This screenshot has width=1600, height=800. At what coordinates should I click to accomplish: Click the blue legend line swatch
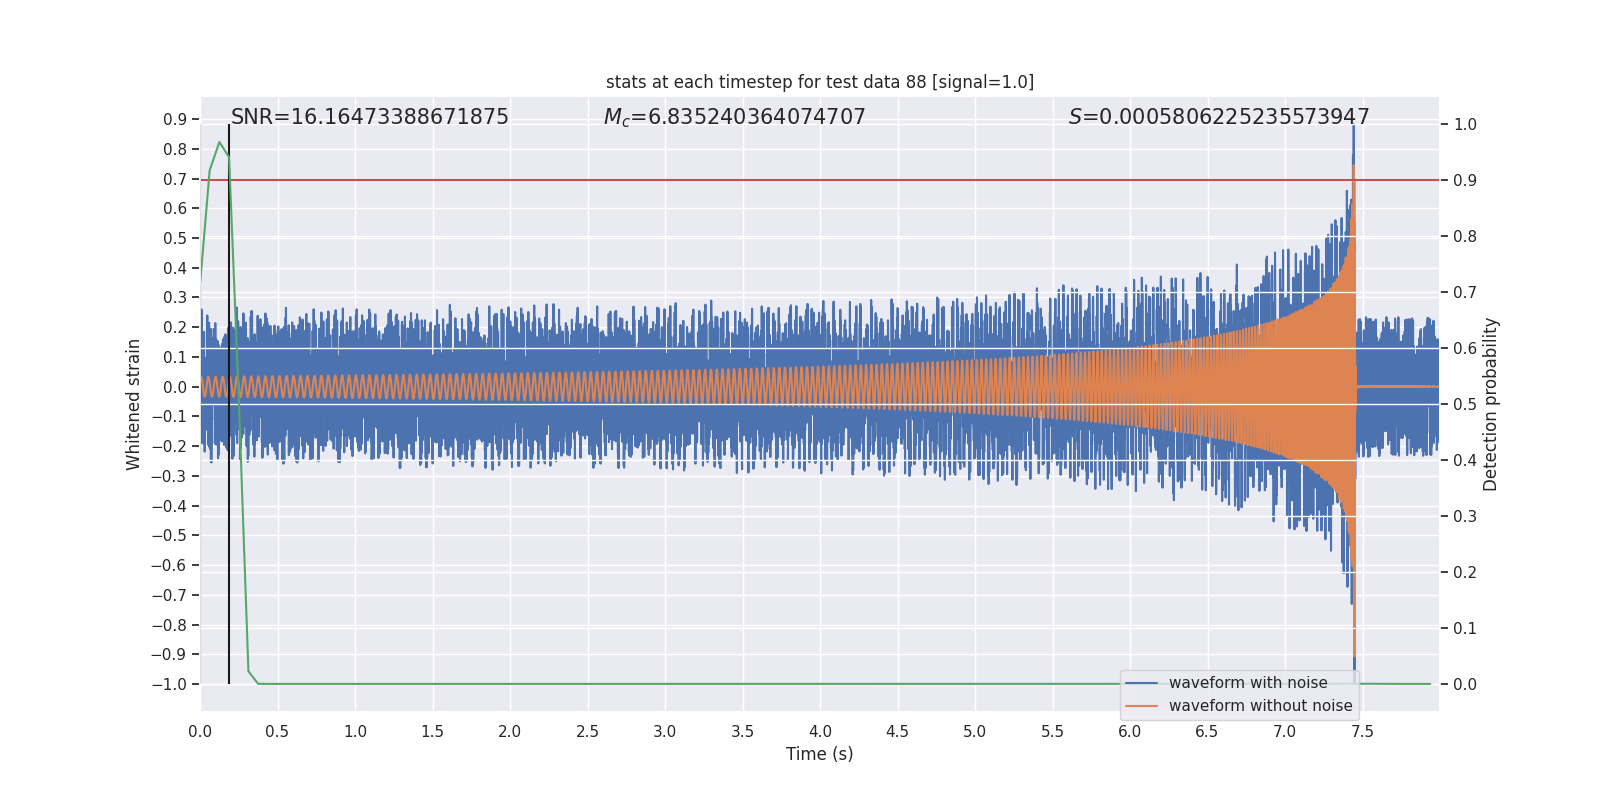click(1141, 683)
